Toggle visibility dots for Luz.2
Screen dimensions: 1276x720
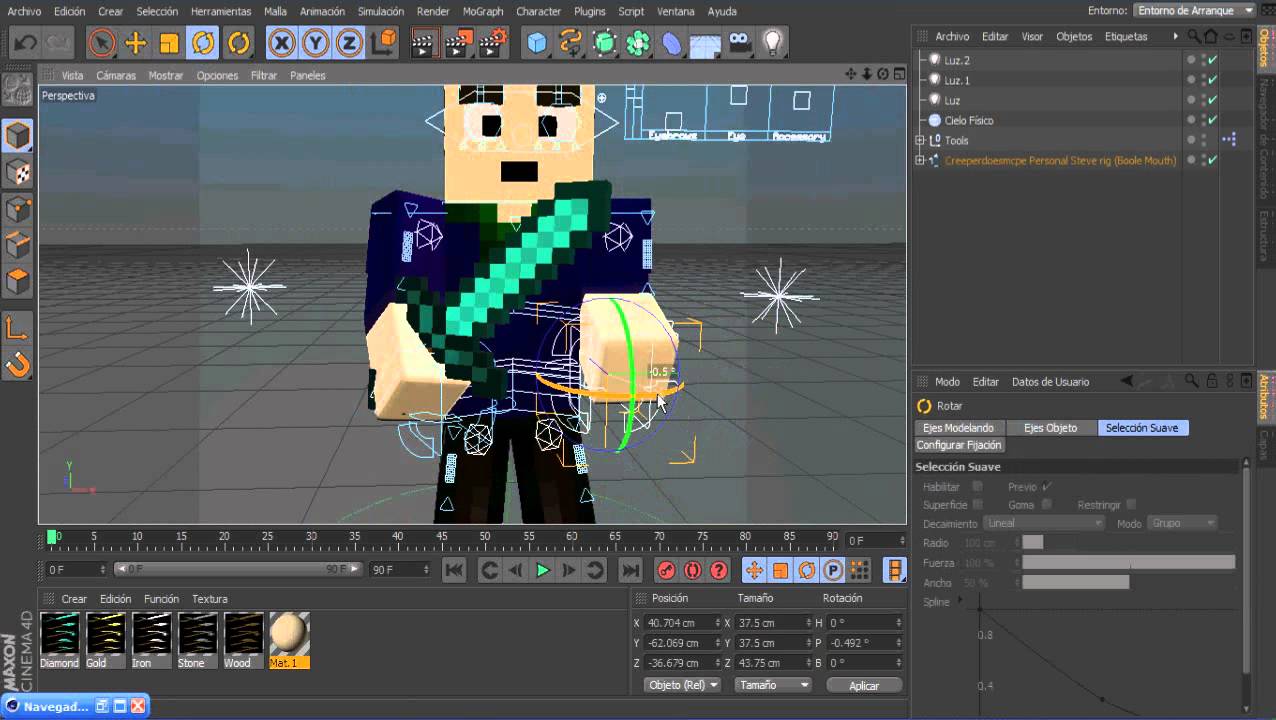coord(1203,60)
